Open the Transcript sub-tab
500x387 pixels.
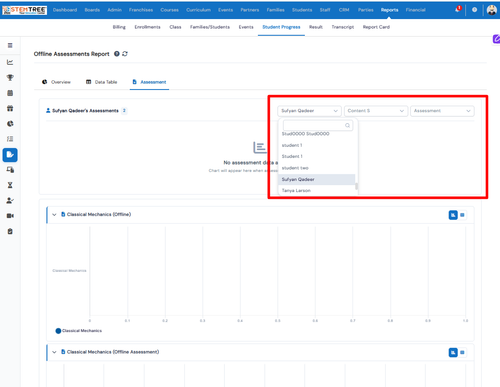click(x=342, y=27)
